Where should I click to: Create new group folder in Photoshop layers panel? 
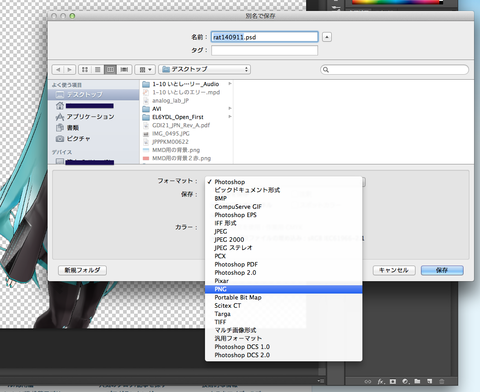[417, 381]
